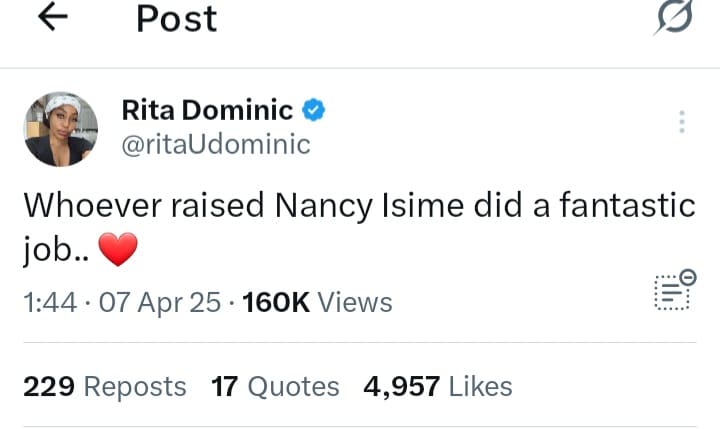Image resolution: width=720 pixels, height=429 pixels.
Task: Click the Post header title
Action: (177, 19)
